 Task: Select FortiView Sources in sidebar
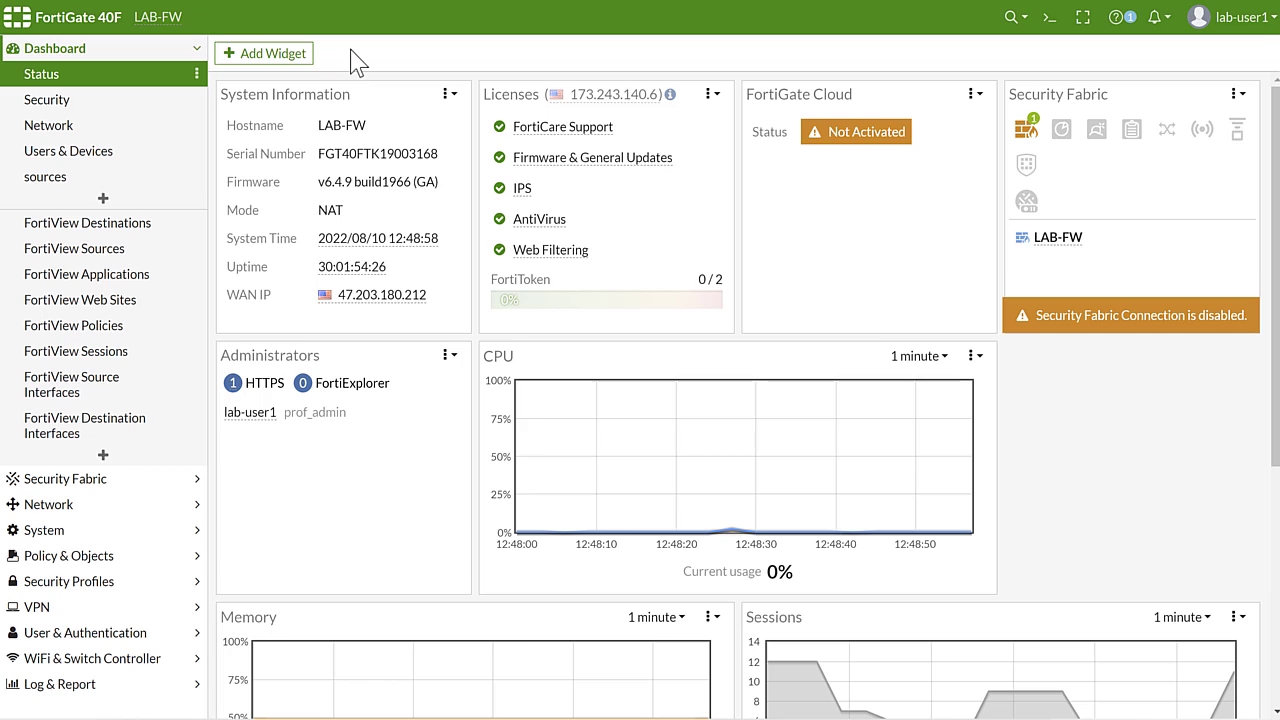click(74, 248)
